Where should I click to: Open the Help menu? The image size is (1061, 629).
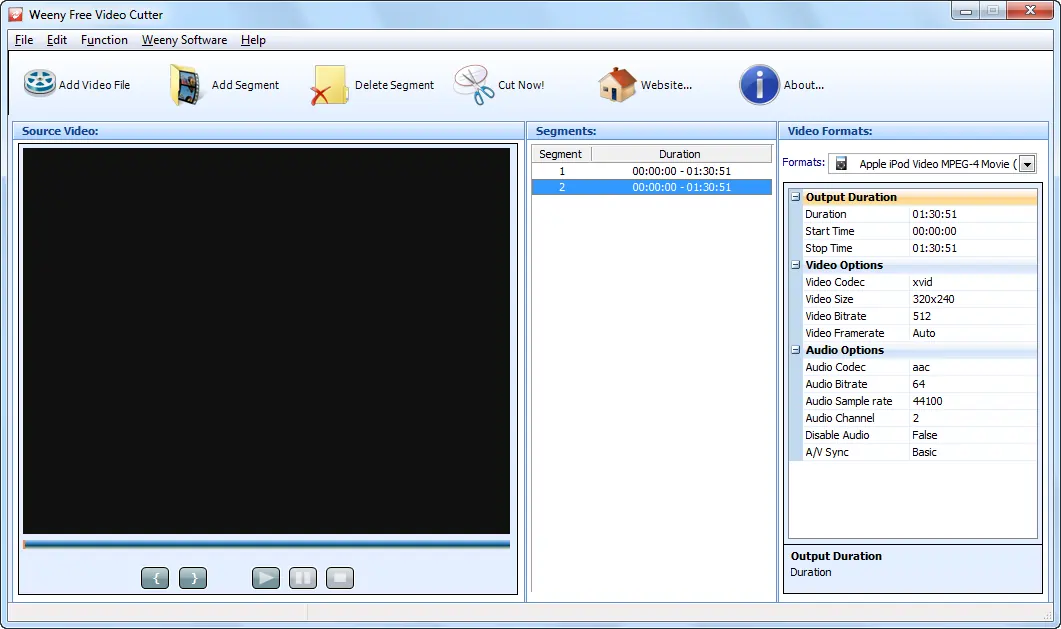click(253, 40)
